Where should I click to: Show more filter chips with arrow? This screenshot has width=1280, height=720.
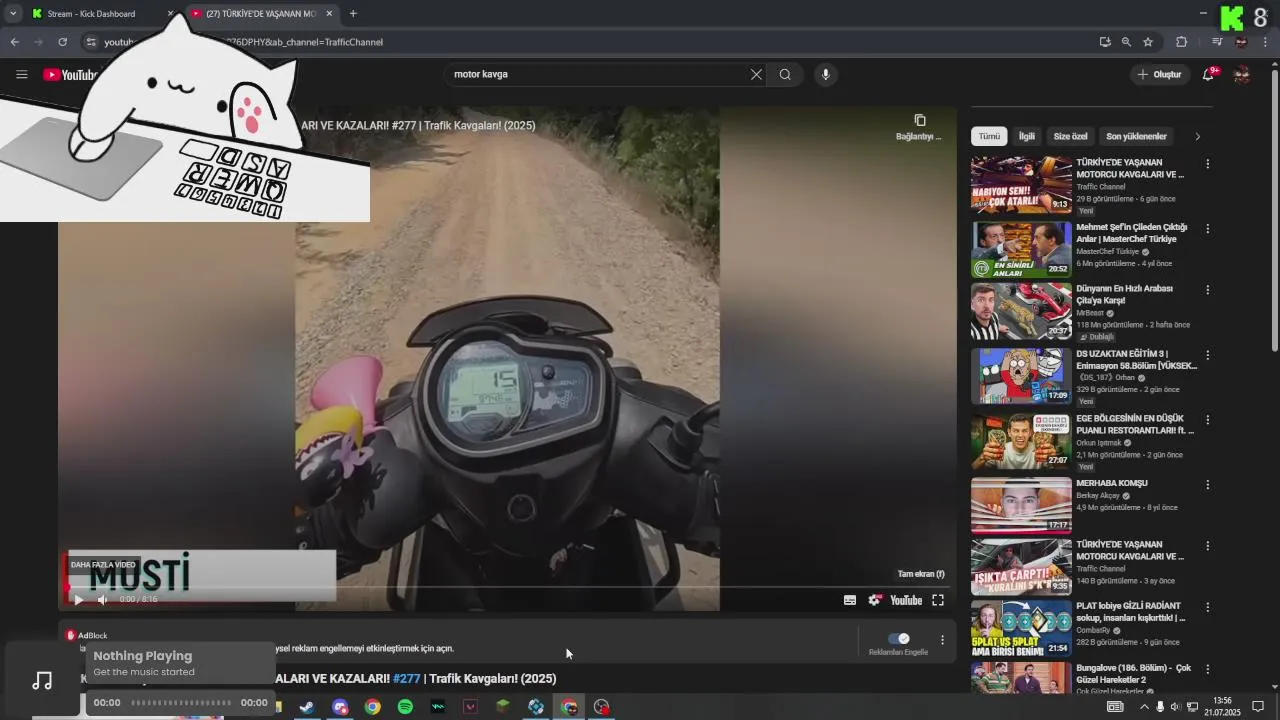[1197, 136]
